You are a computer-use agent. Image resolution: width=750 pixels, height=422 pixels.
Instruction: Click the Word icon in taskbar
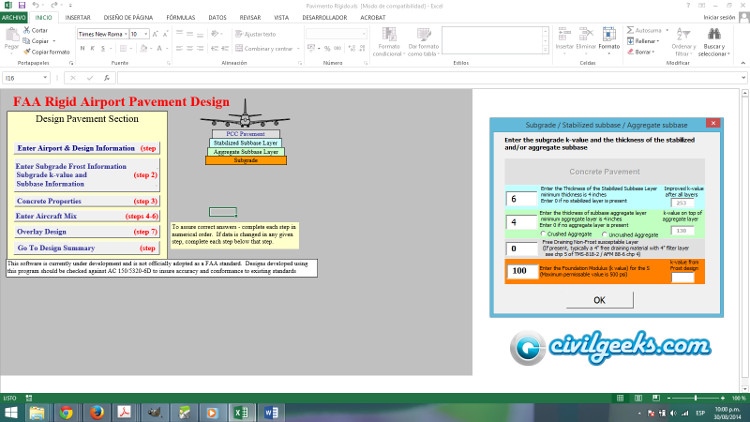(x=272, y=411)
